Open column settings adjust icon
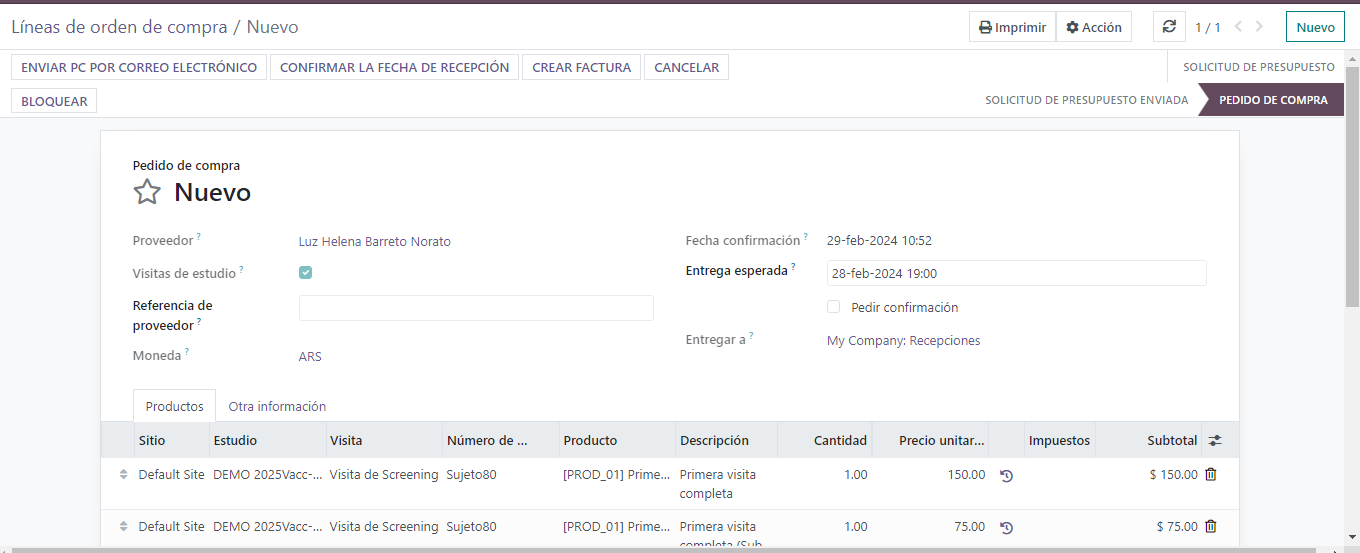1360x553 pixels. [x=1215, y=441]
